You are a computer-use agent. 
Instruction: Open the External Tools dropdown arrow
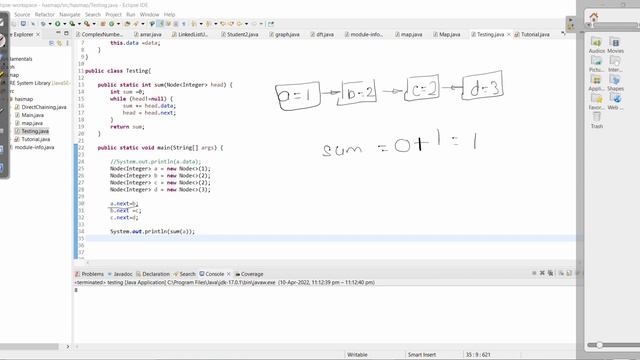tap(94, 24)
